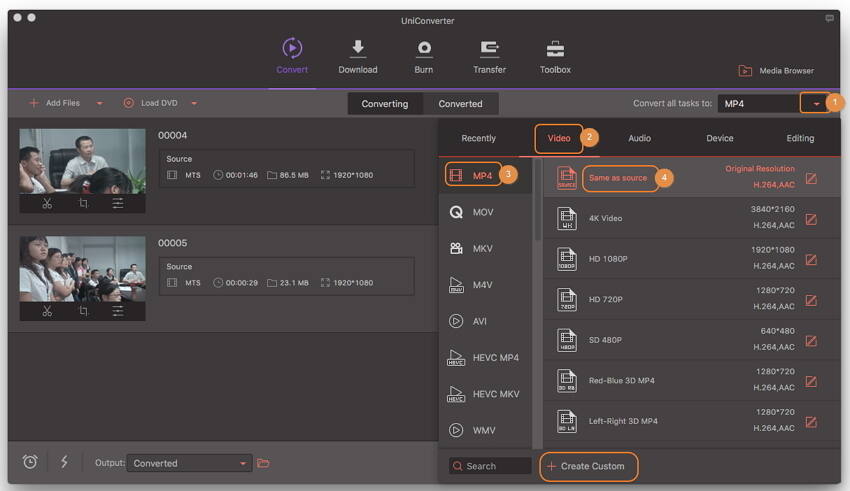
Task: Open the schedule alarm clock icon
Action: tap(30, 462)
